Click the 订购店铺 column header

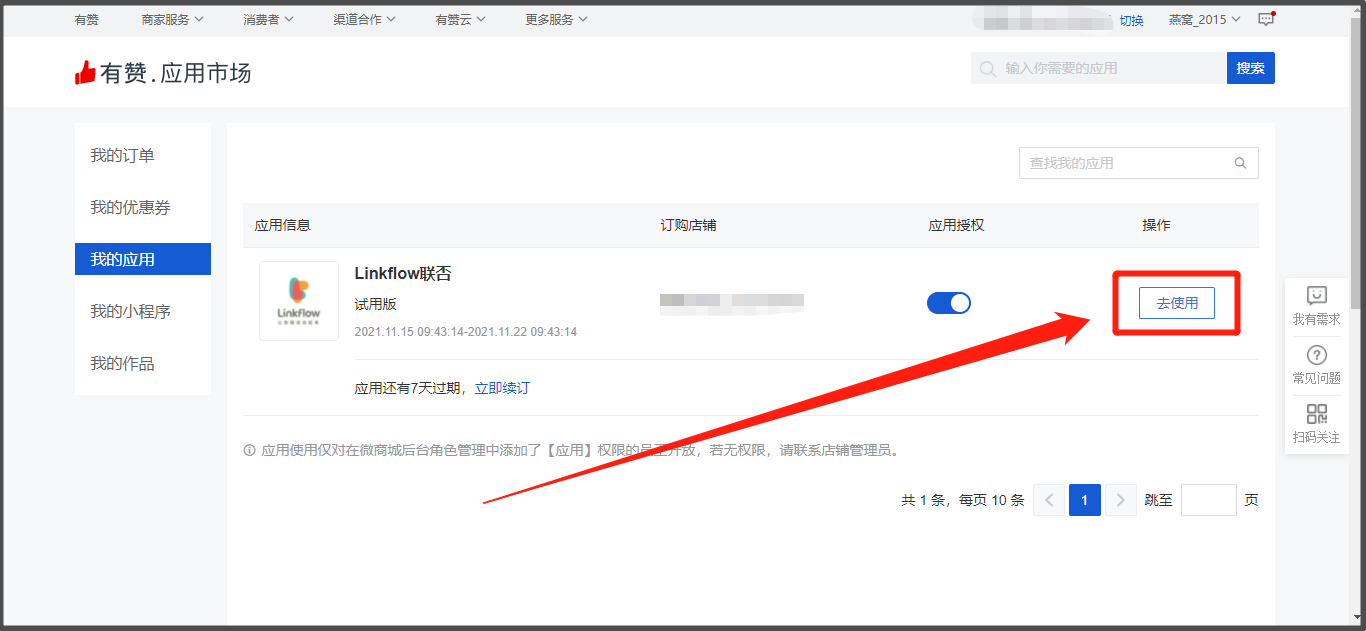point(688,225)
